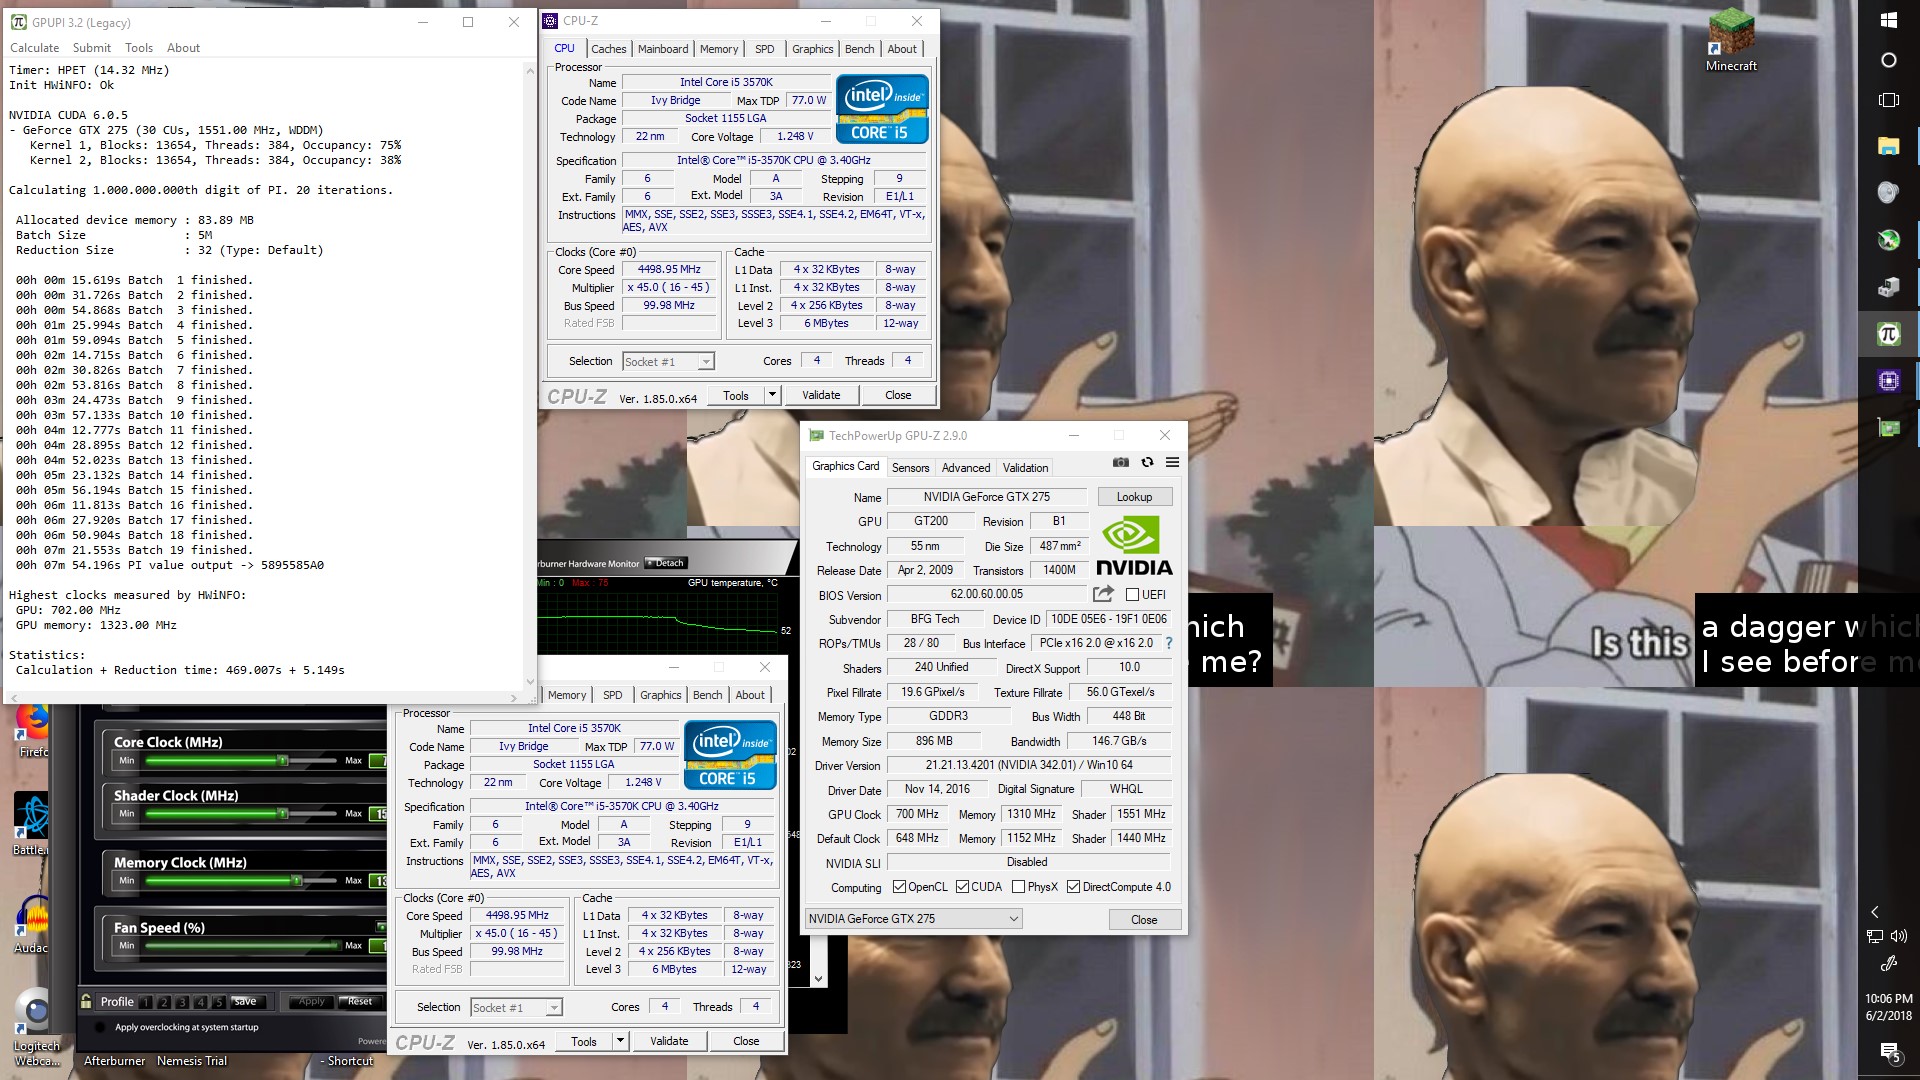Screen dimensions: 1920x1080
Task: Open Socket #1 dropdown in lower CPU-Z
Action: coord(516,1008)
